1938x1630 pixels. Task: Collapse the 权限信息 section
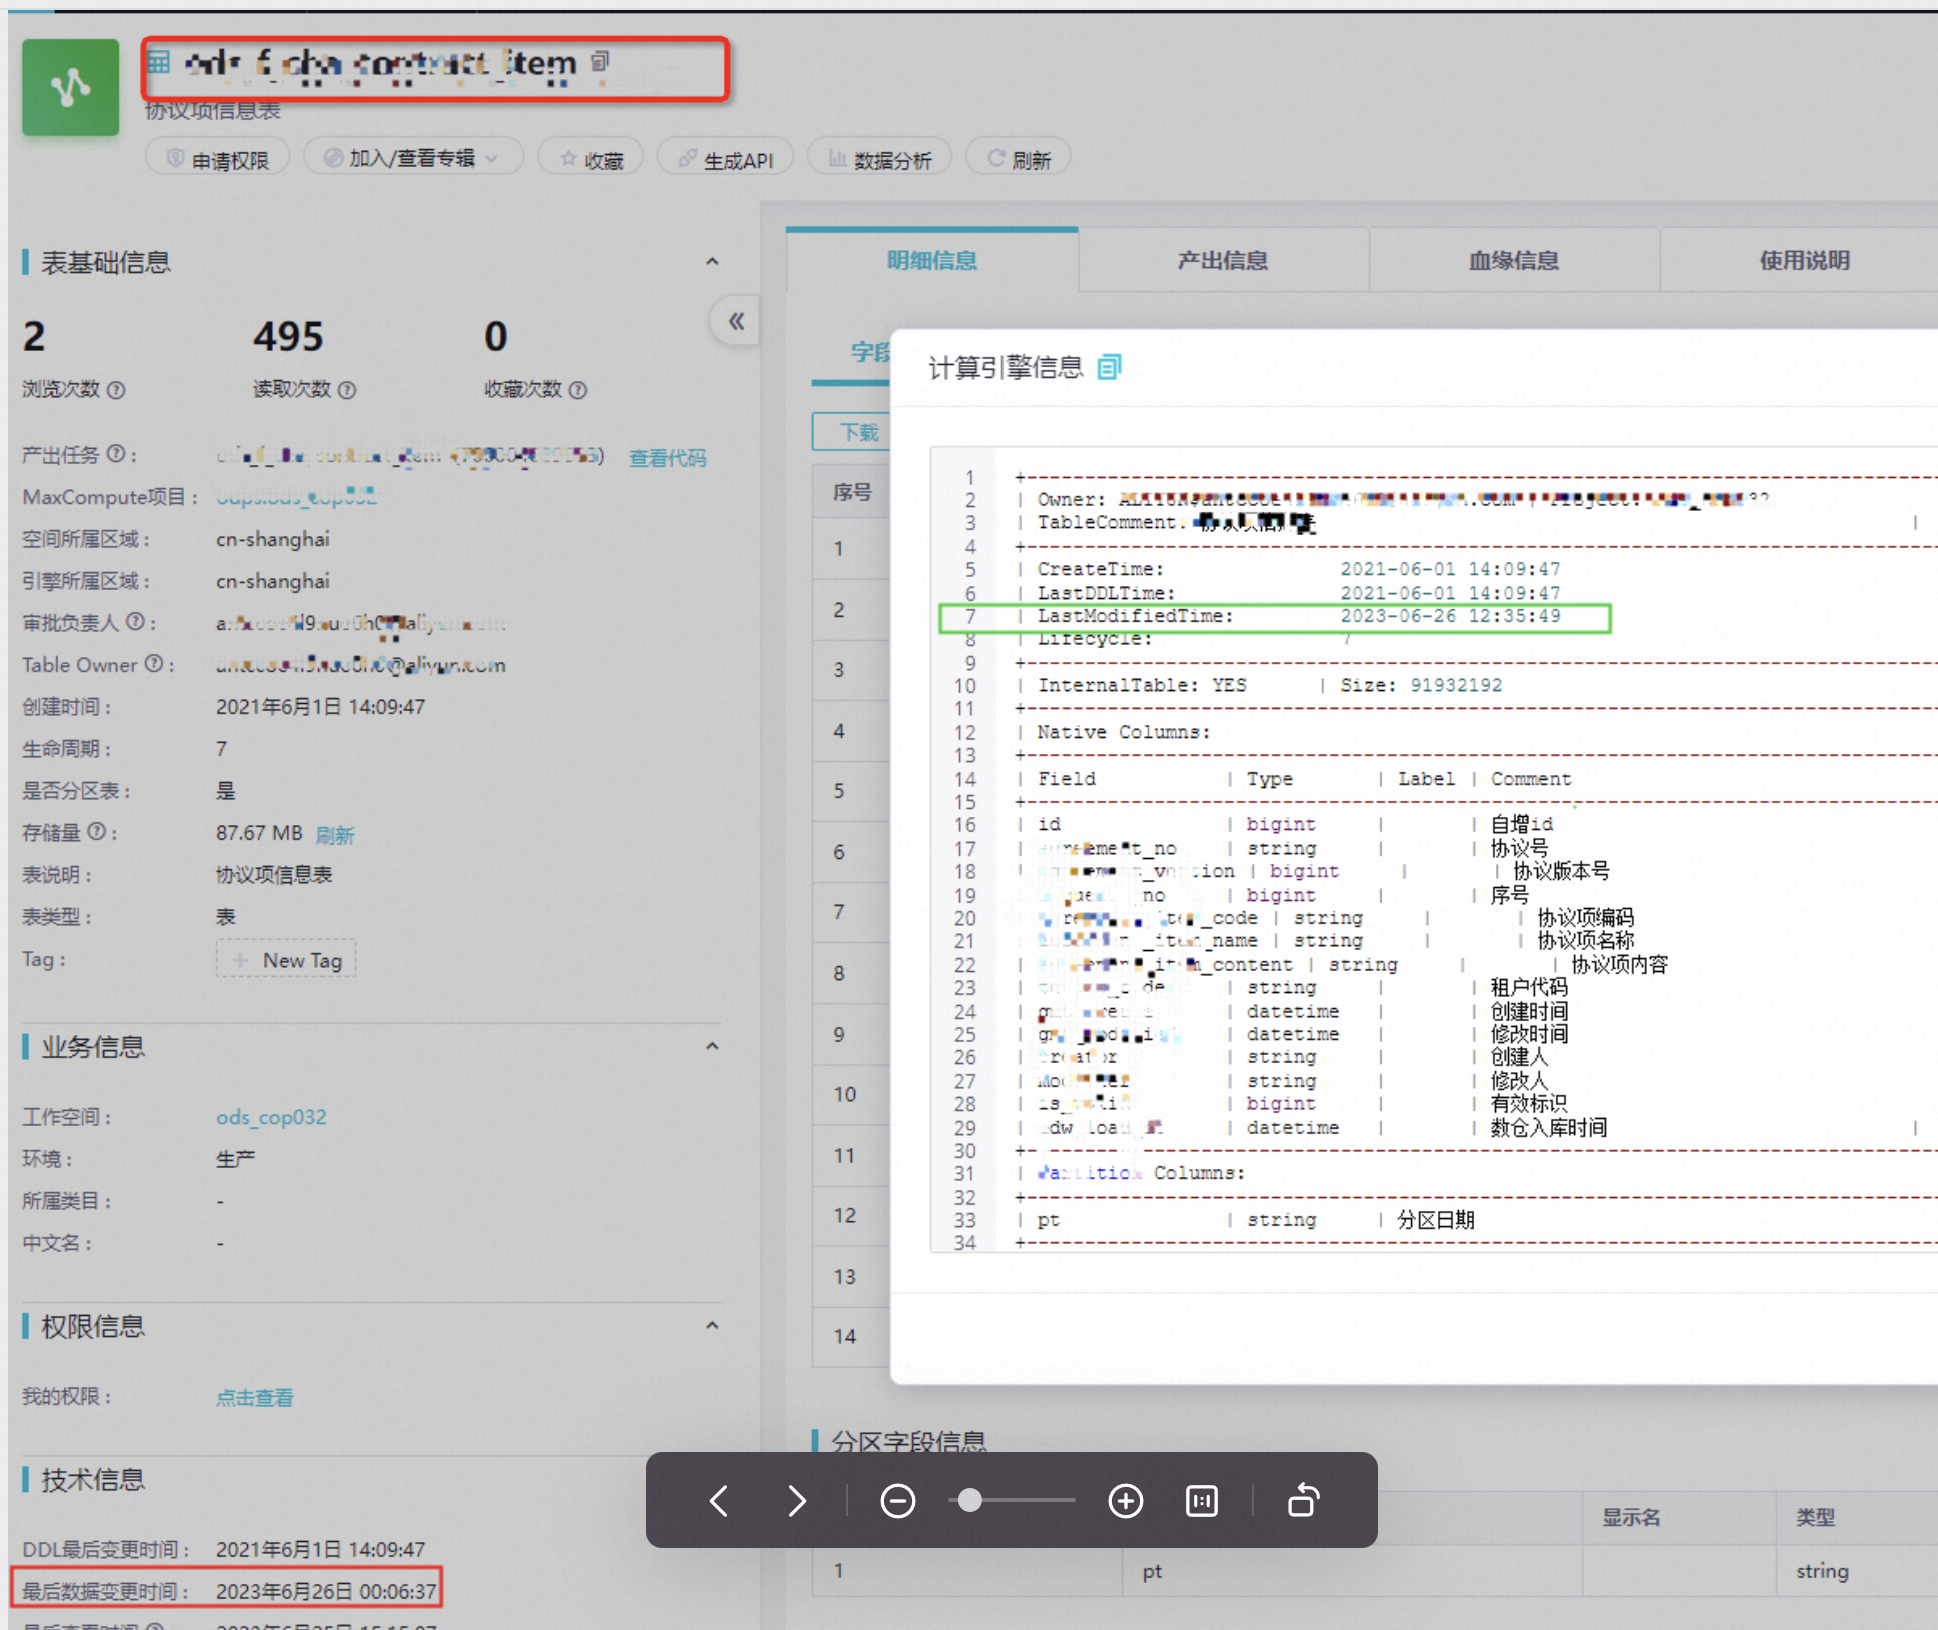[x=712, y=1326]
